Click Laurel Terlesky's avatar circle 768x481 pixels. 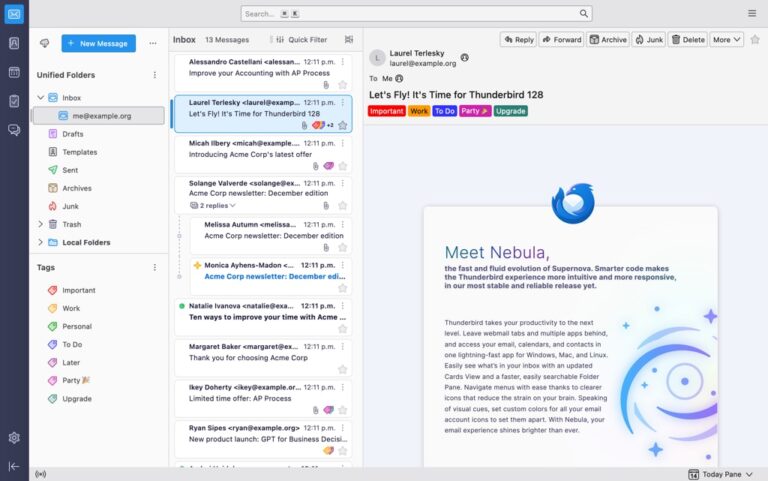[377, 58]
